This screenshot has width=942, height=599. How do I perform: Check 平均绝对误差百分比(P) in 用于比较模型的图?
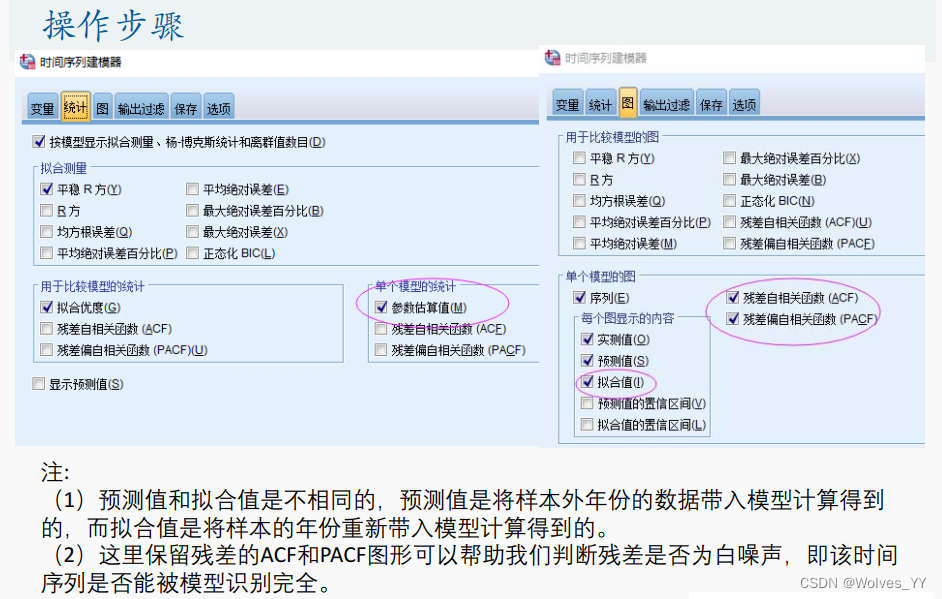pyautogui.click(x=579, y=222)
